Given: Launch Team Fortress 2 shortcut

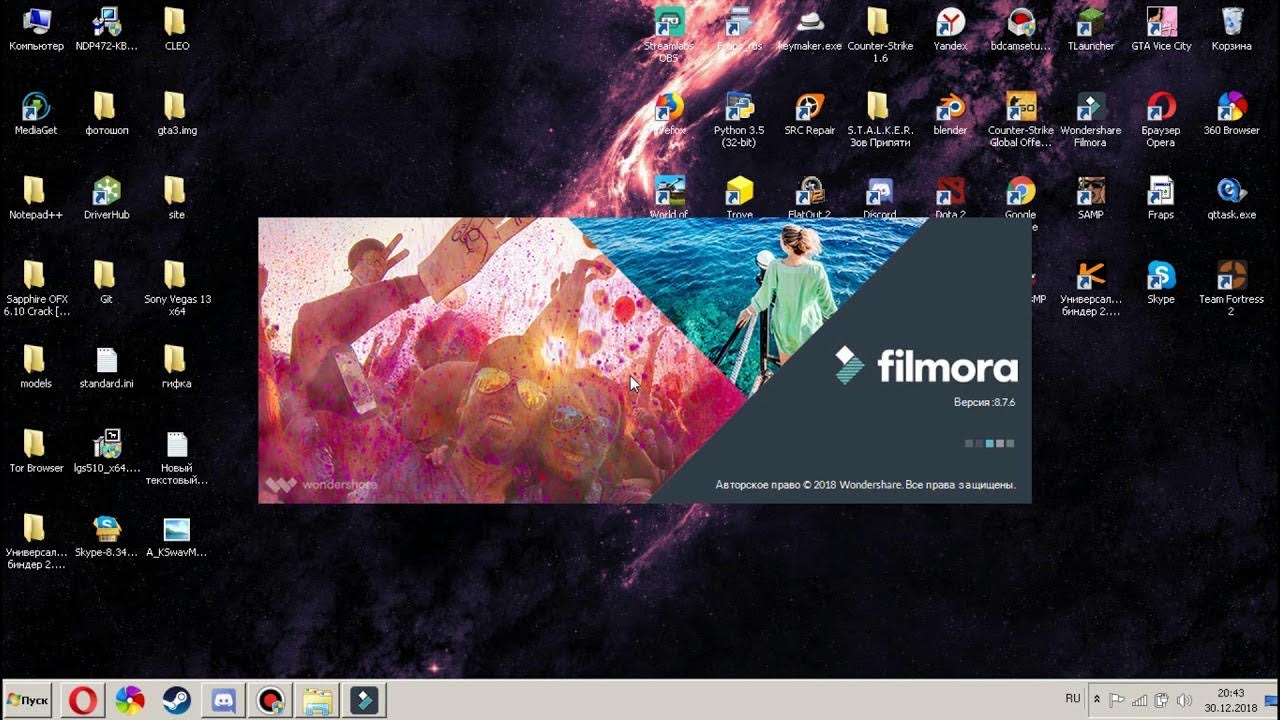Looking at the screenshot, I should coord(1232,288).
